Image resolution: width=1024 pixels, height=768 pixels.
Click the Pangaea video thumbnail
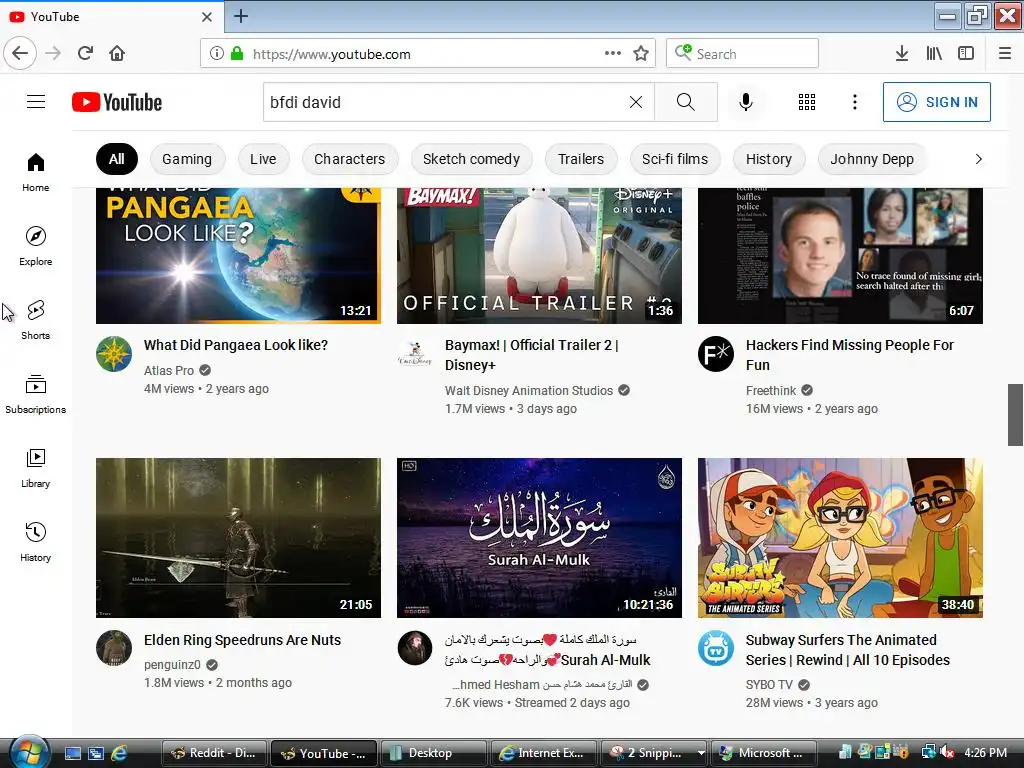[x=238, y=255]
